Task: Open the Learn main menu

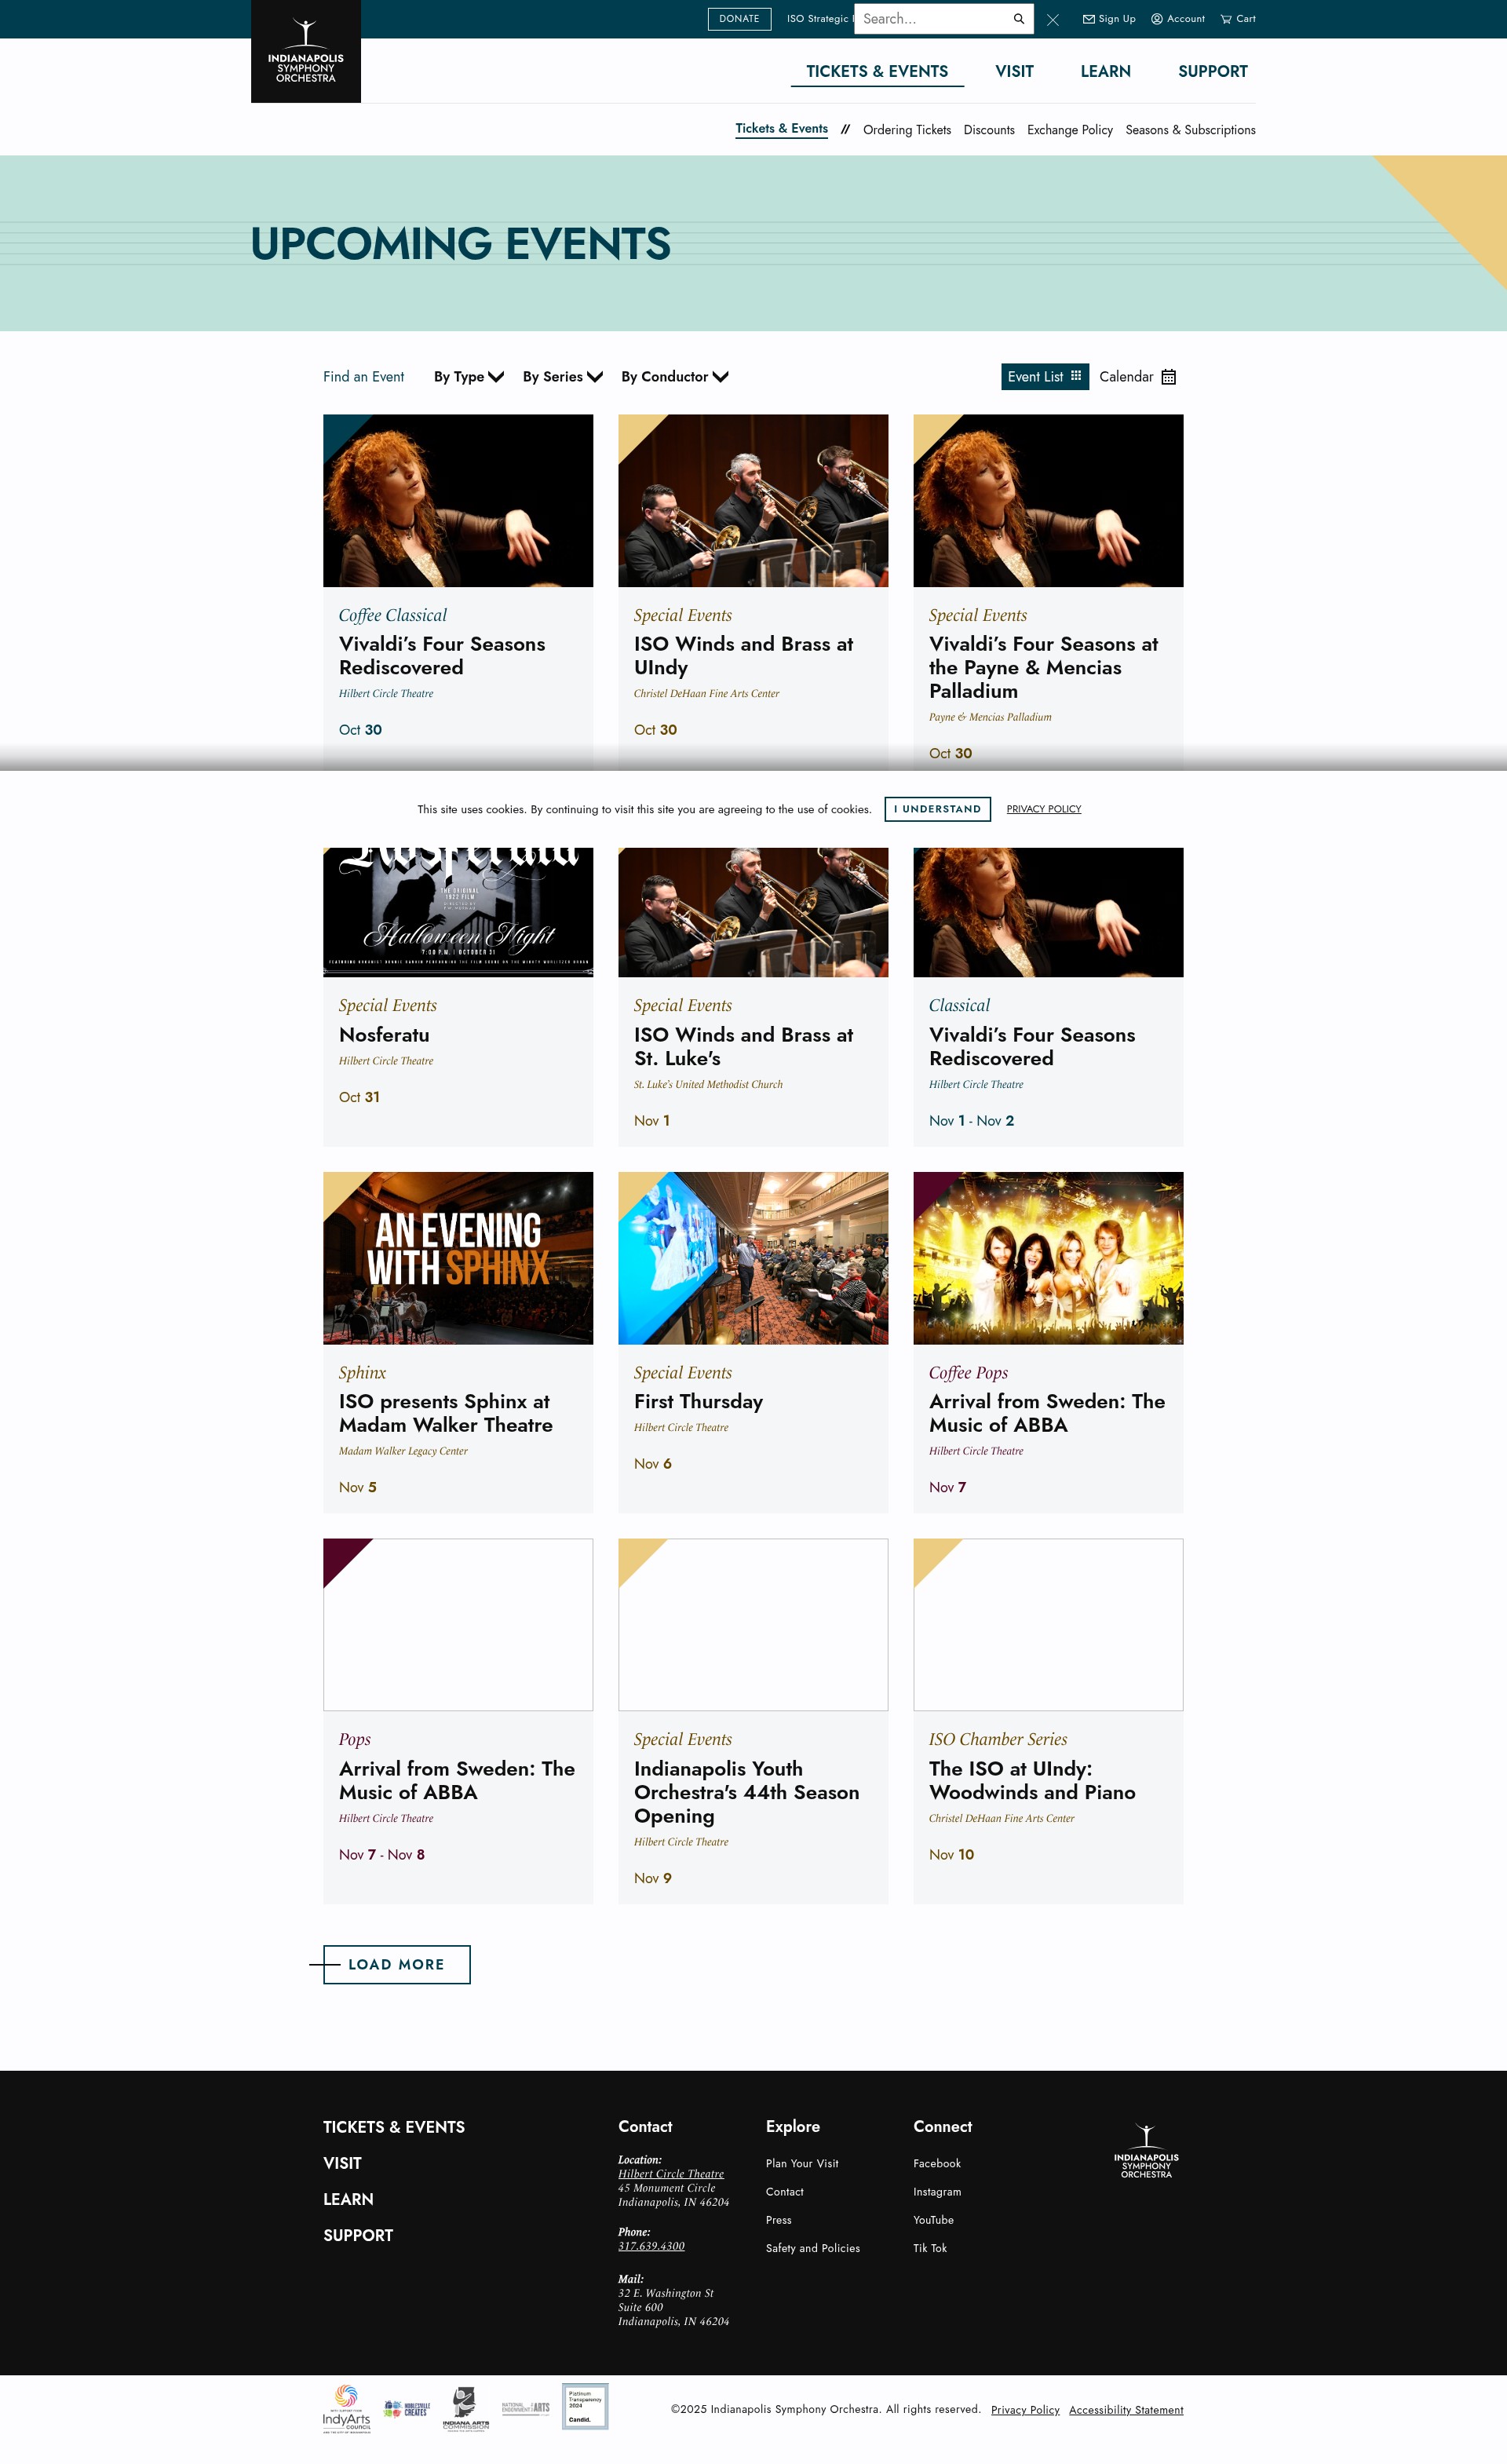Action: click(1105, 71)
